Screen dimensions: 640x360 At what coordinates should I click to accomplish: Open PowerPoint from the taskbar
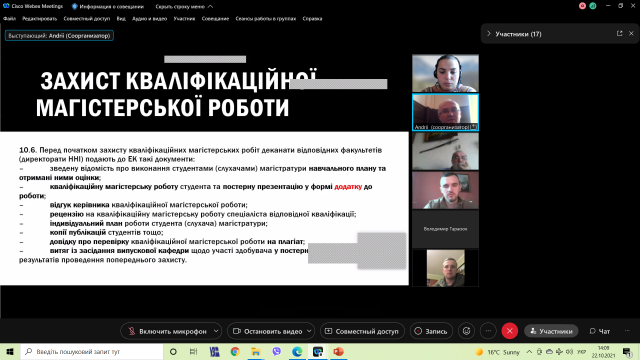[338, 351]
